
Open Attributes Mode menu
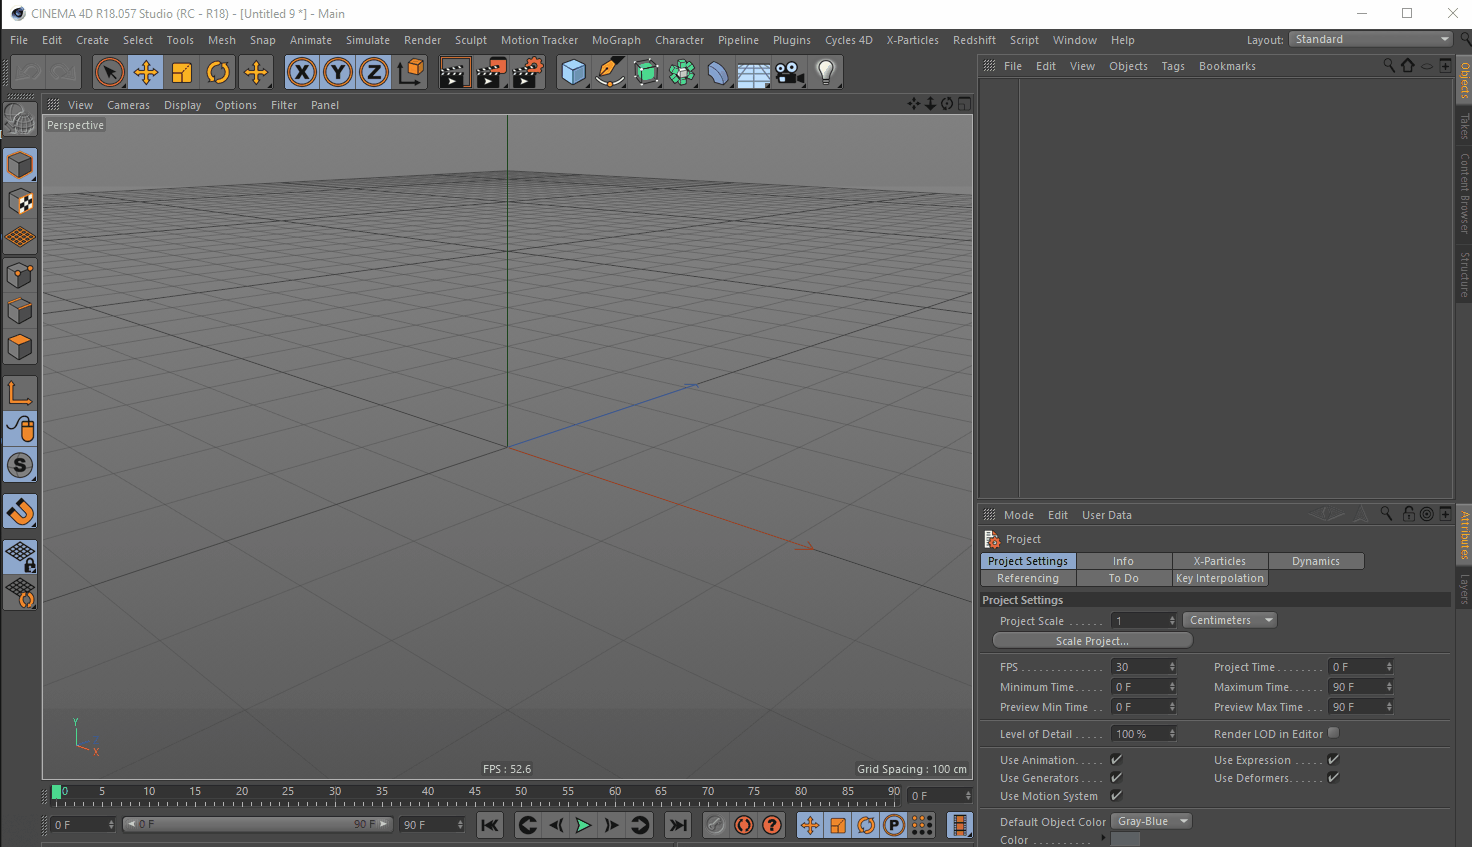(x=1019, y=515)
